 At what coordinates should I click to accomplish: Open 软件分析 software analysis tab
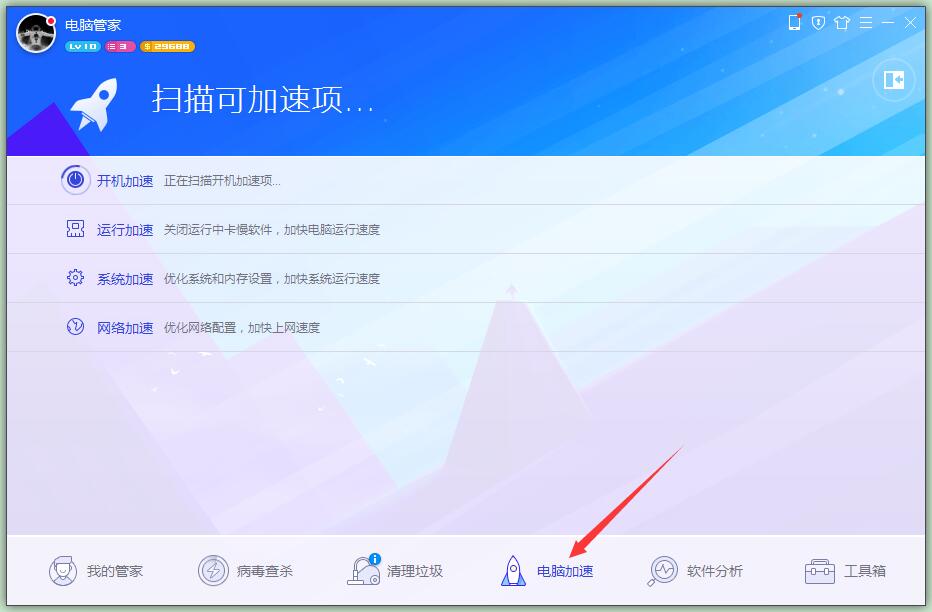tap(696, 571)
